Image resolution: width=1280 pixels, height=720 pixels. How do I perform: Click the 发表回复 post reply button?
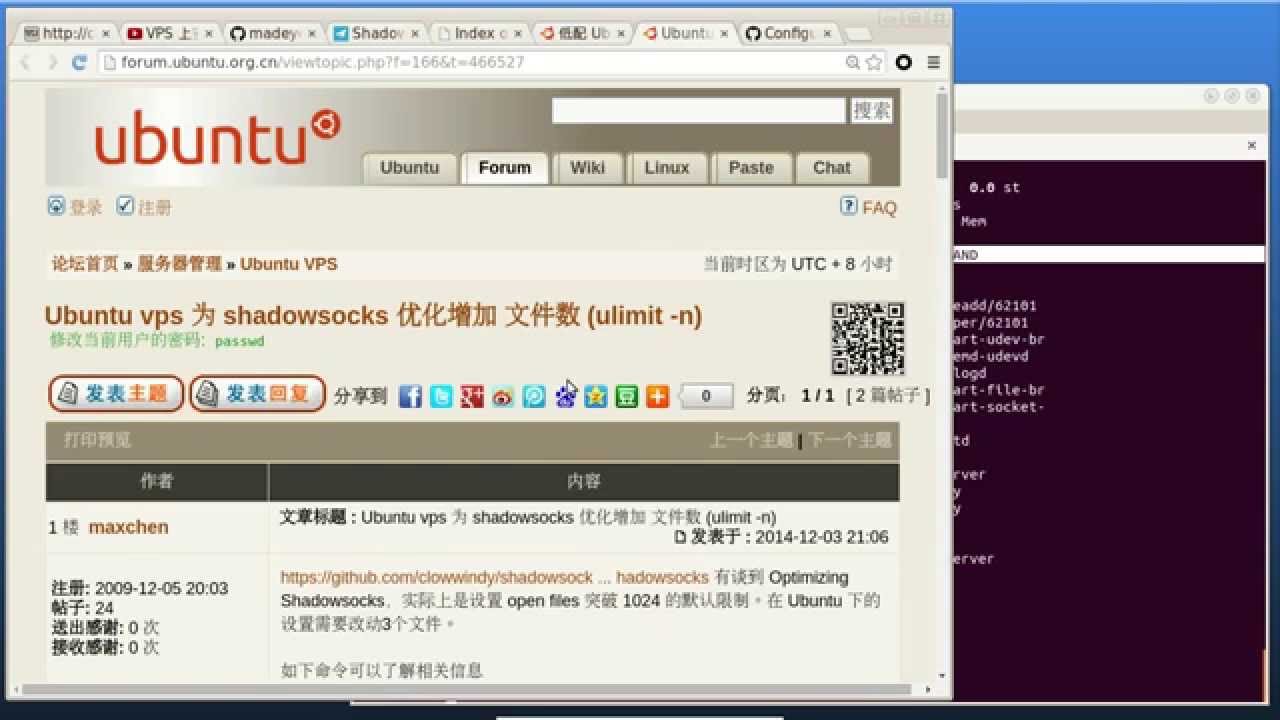click(x=258, y=394)
